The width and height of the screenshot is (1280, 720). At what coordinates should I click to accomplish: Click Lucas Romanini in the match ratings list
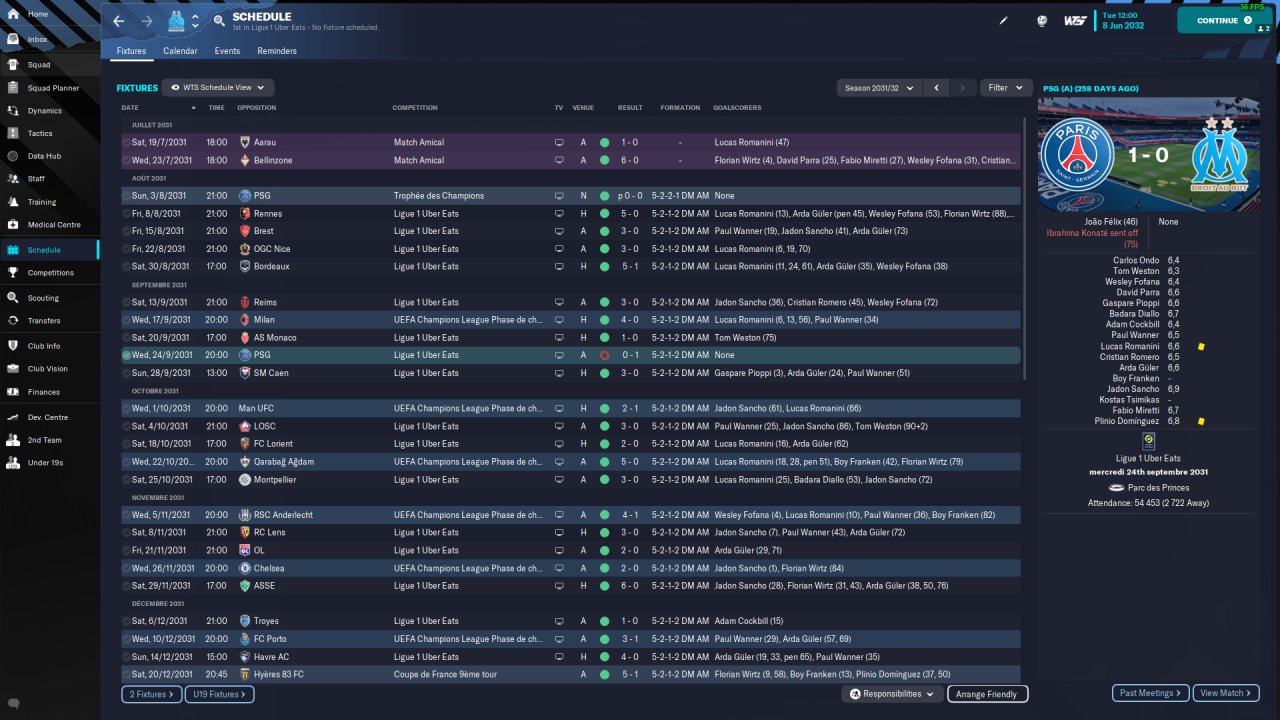tap(1130, 346)
